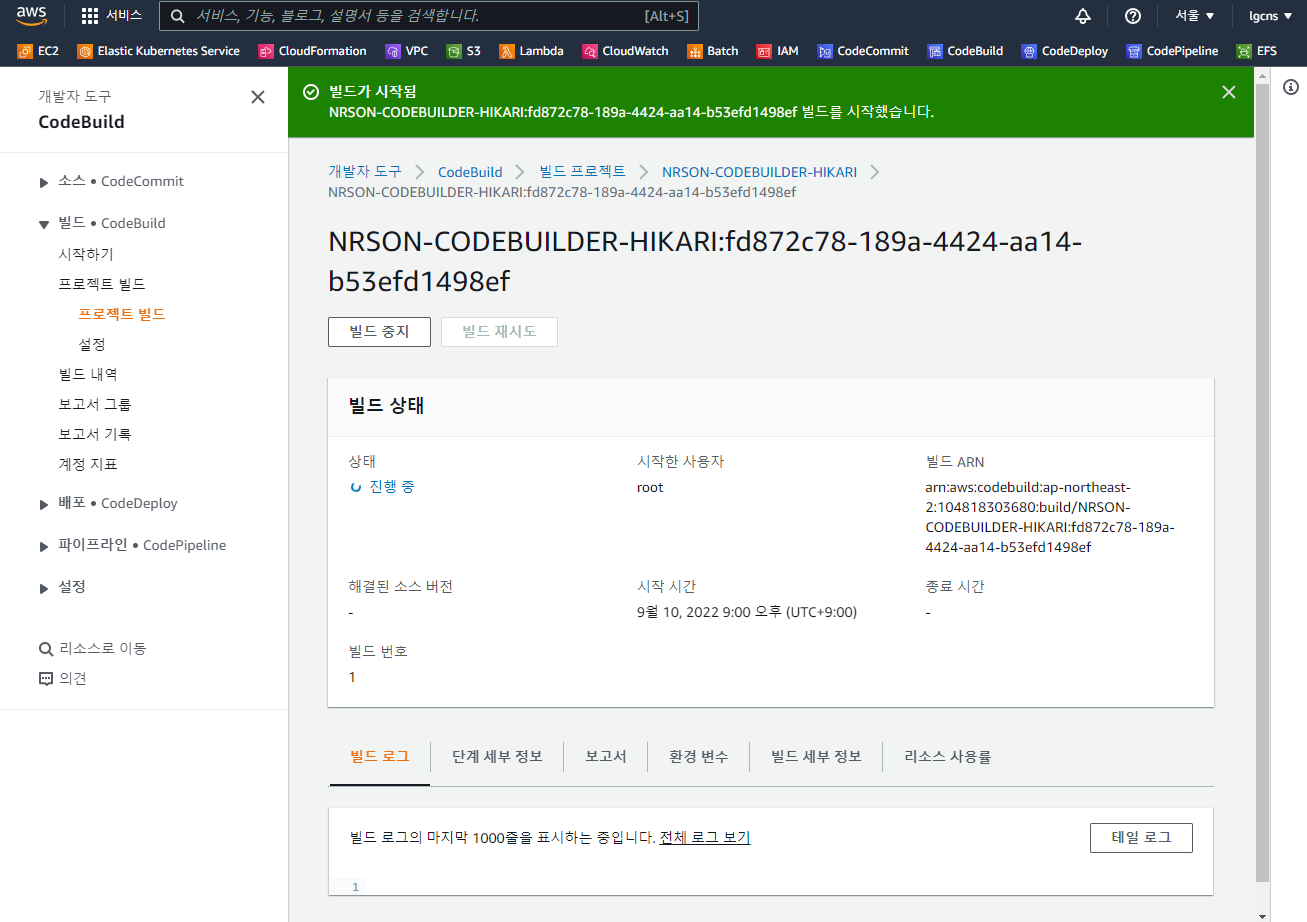The image size is (1307, 922).
Task: Open EC2 shortcut in favorites bar
Action: click(x=38, y=51)
